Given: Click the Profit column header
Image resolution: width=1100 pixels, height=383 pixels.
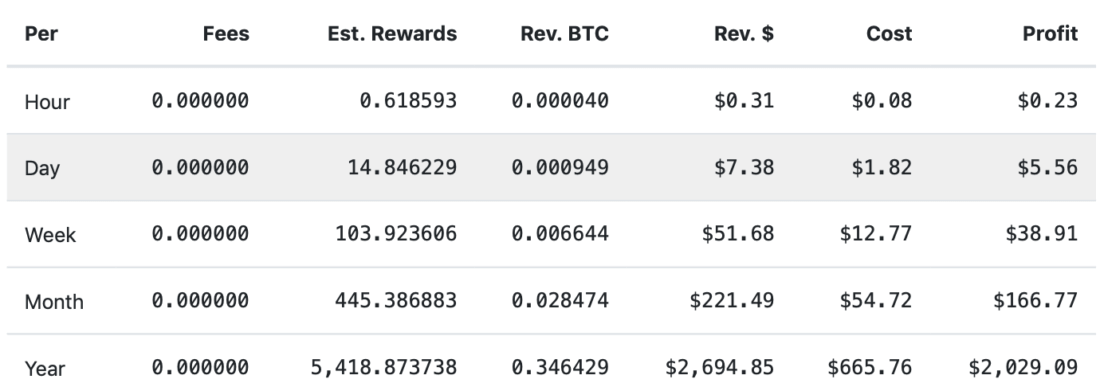Looking at the screenshot, I should coord(1050,34).
